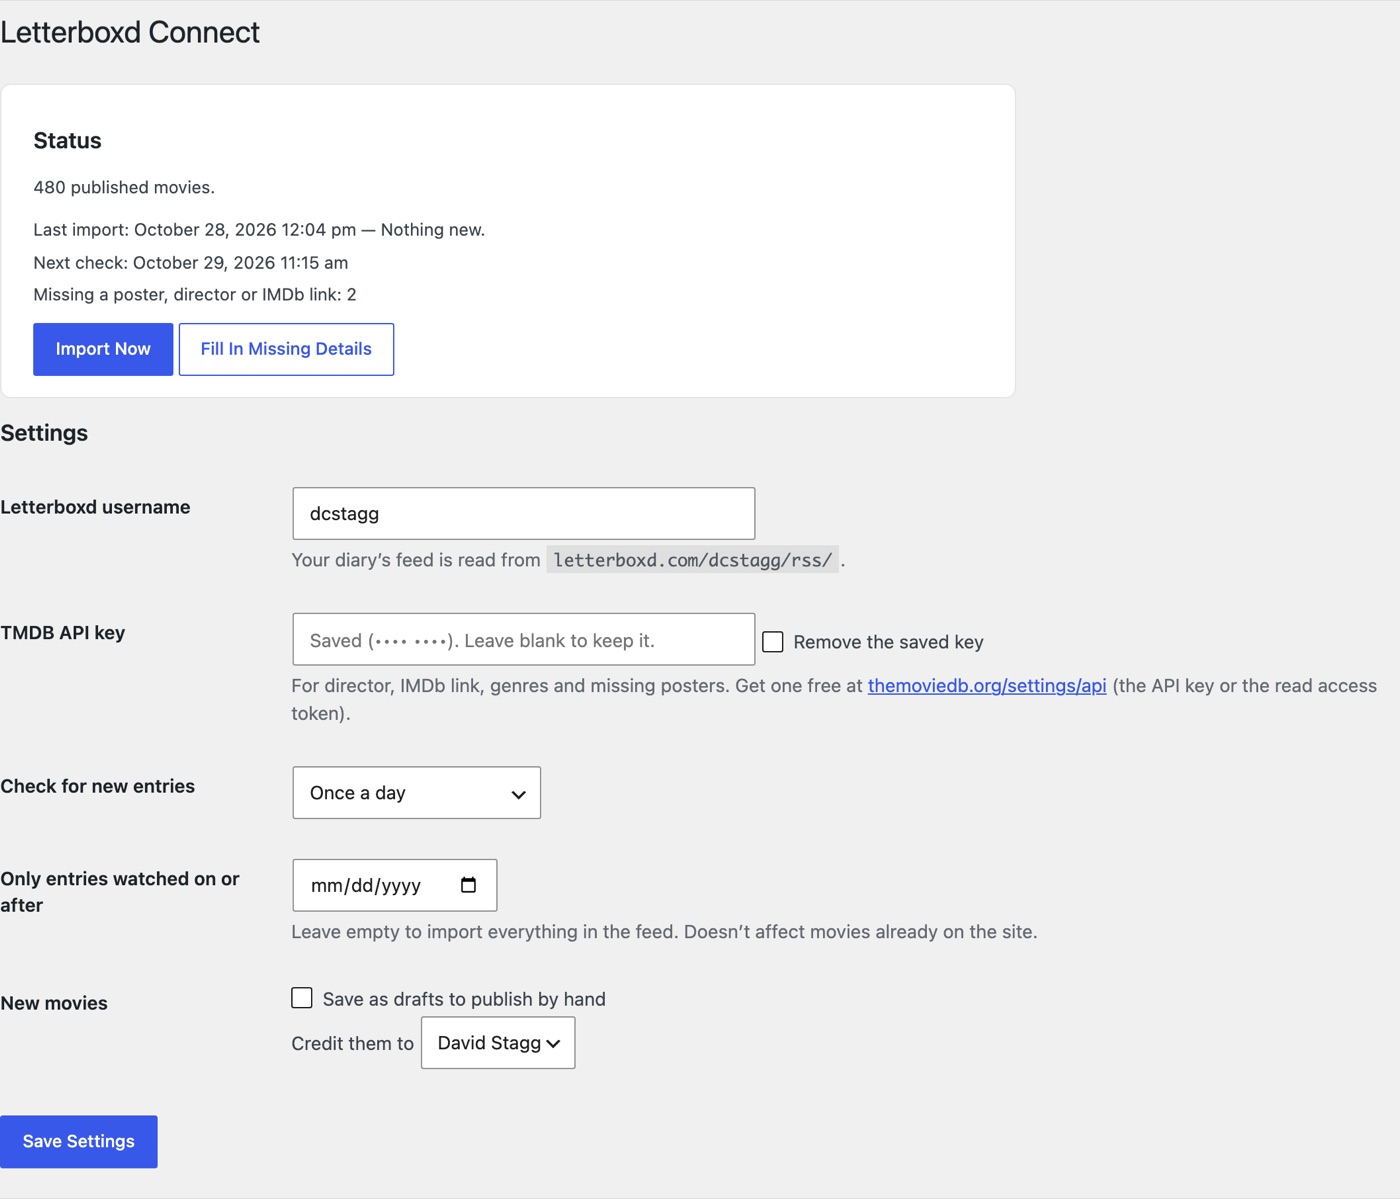
Task: Open the themoviedb.org/settings/api link
Action: point(987,686)
